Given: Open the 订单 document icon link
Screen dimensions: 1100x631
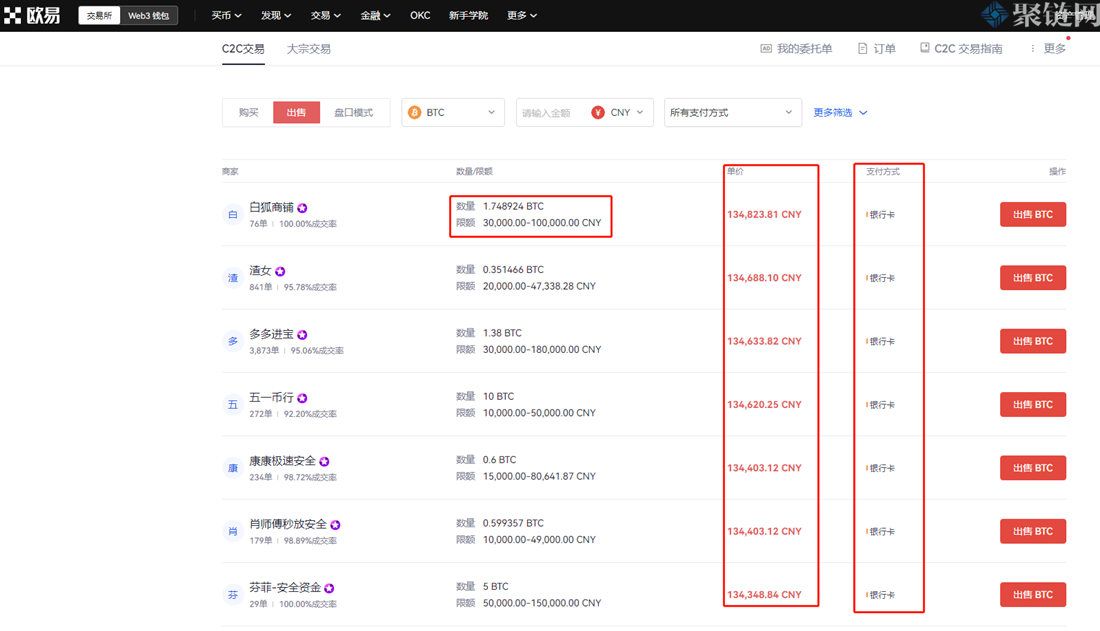Looking at the screenshot, I should [863, 48].
